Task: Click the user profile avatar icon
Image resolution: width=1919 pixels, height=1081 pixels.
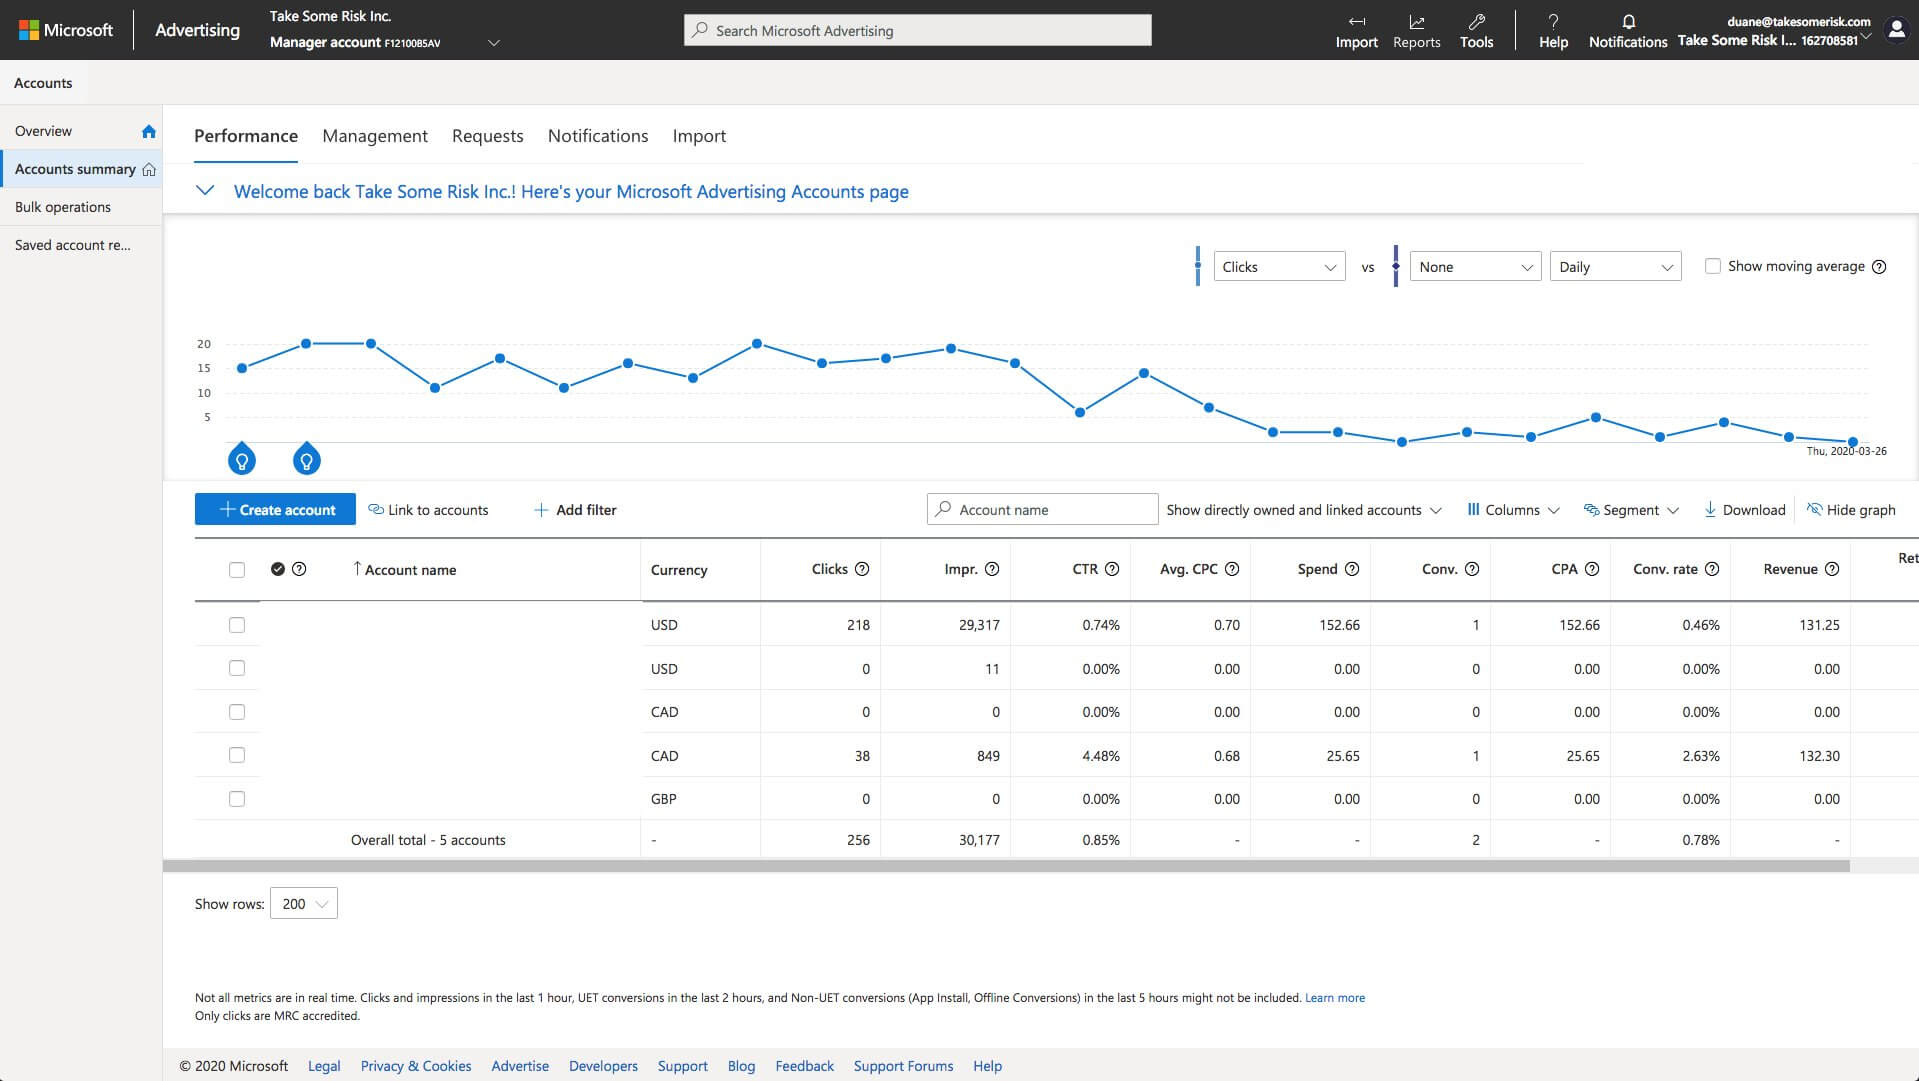Action: [1896, 30]
